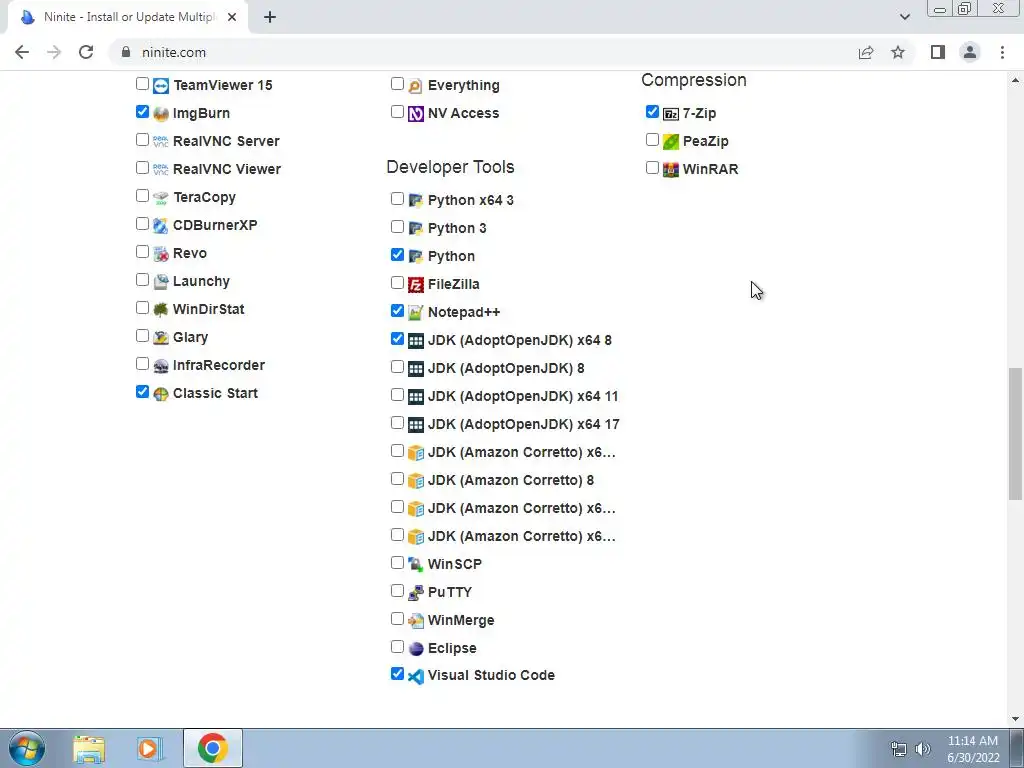1024x768 pixels.
Task: Check JDK (AdoptOpenJDK) x64 17 checkbox
Action: click(x=397, y=423)
